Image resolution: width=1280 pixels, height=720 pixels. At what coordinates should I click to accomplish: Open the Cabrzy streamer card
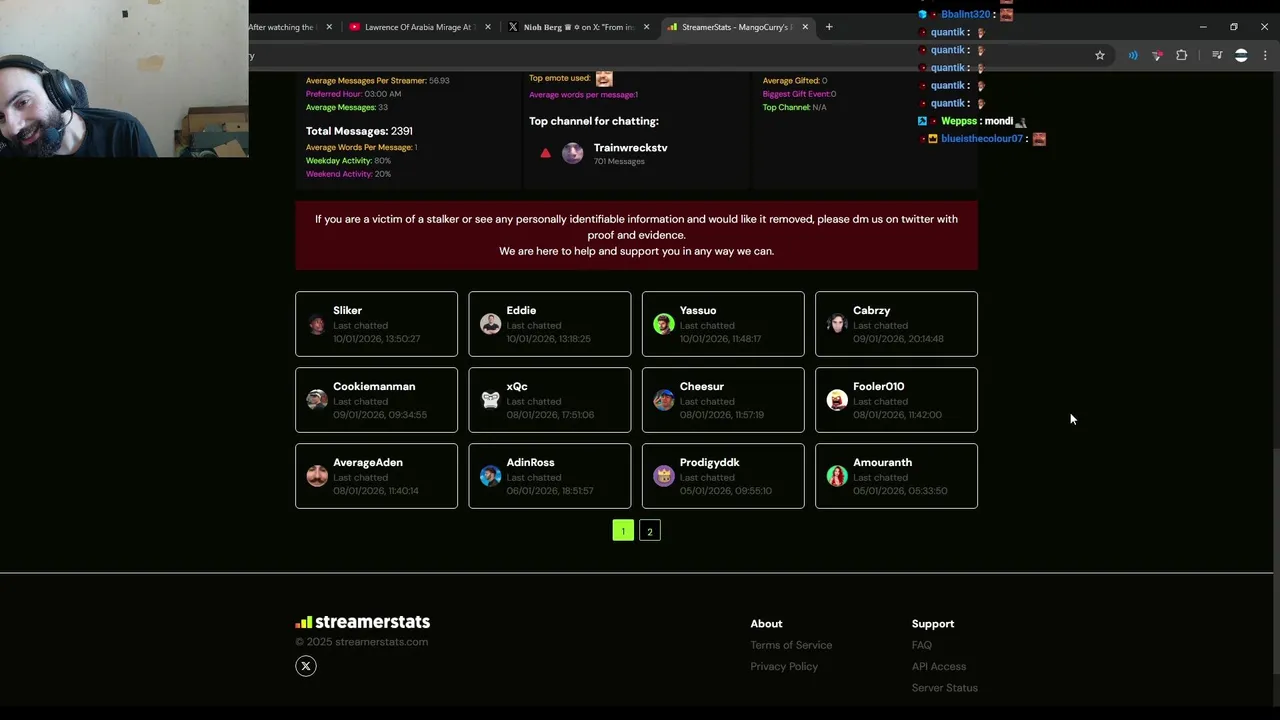(896, 324)
